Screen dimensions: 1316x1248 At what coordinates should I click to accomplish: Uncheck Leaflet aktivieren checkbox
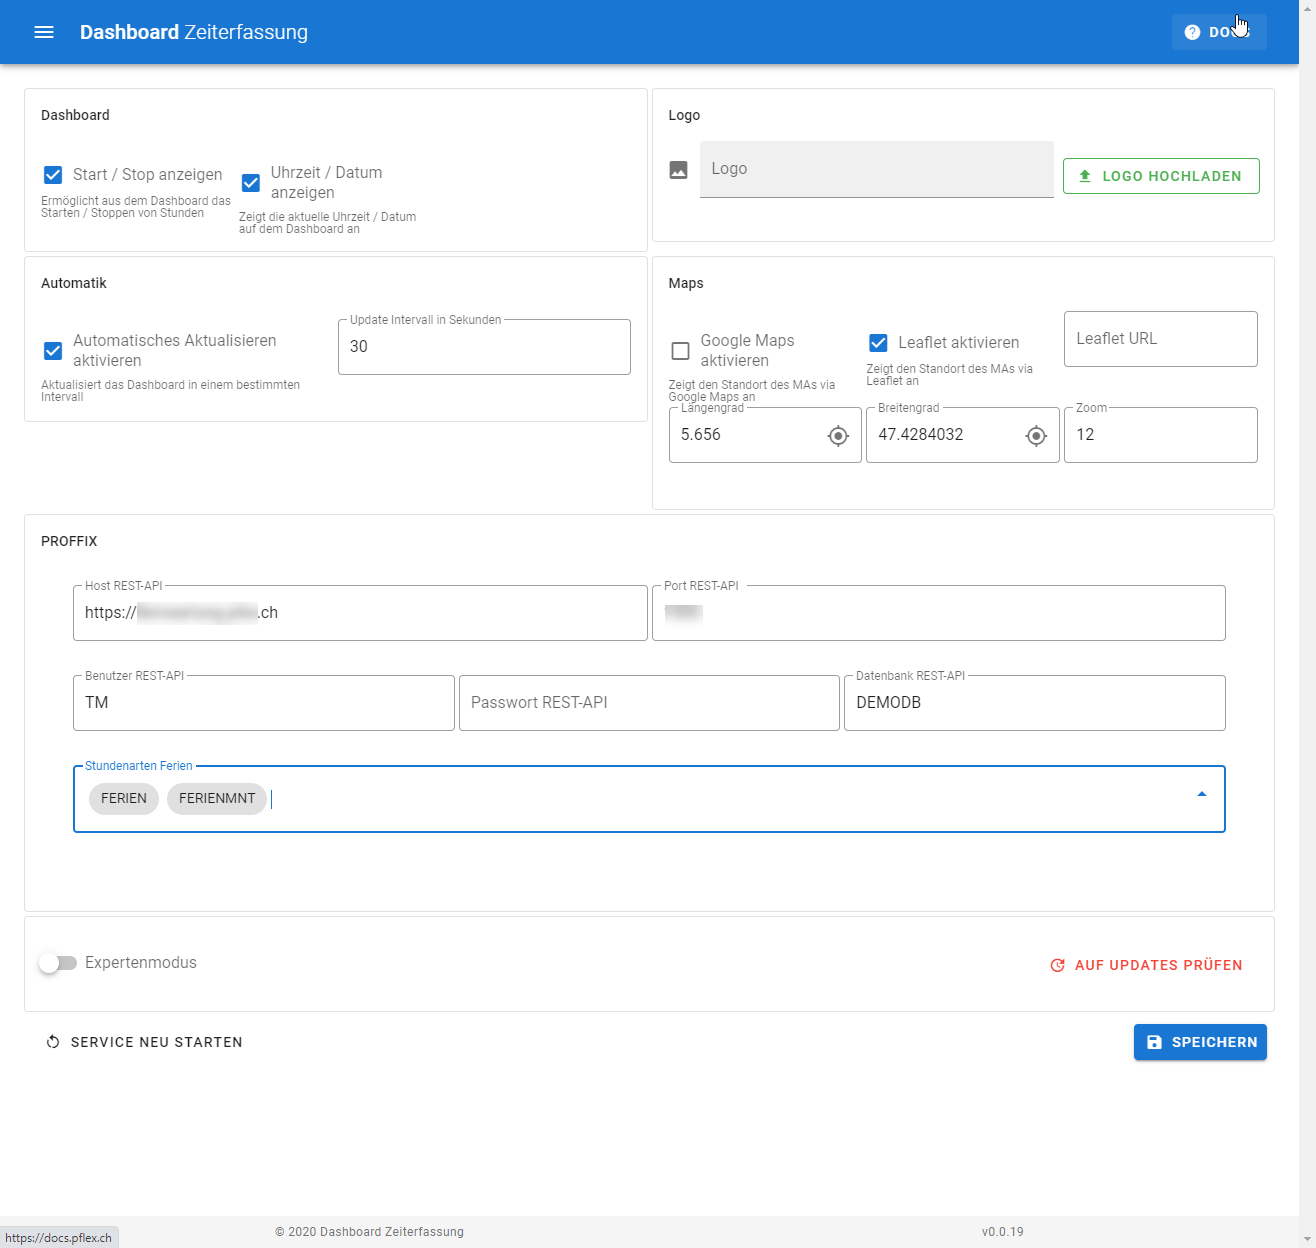(x=878, y=343)
